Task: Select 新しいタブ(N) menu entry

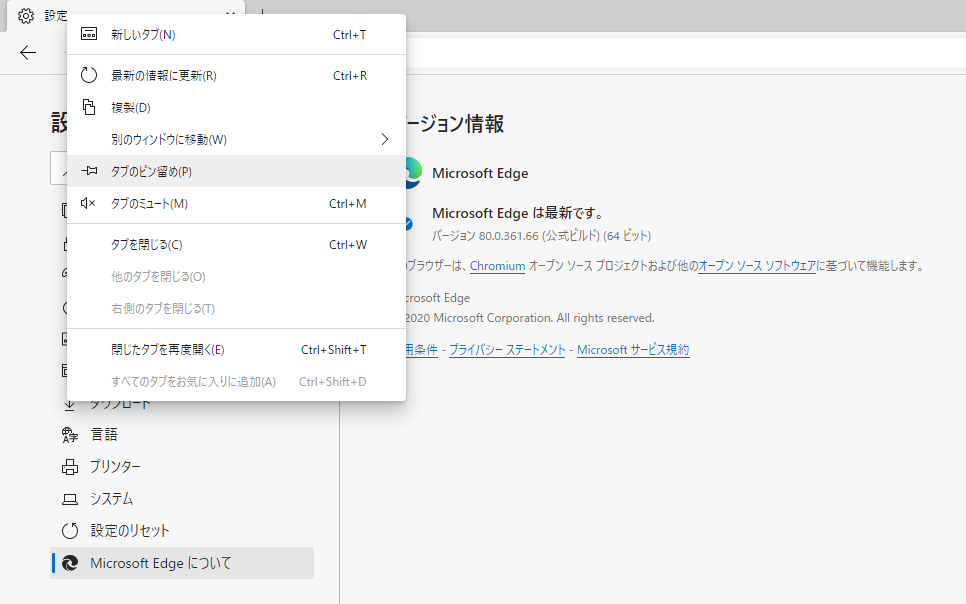Action: pos(237,35)
